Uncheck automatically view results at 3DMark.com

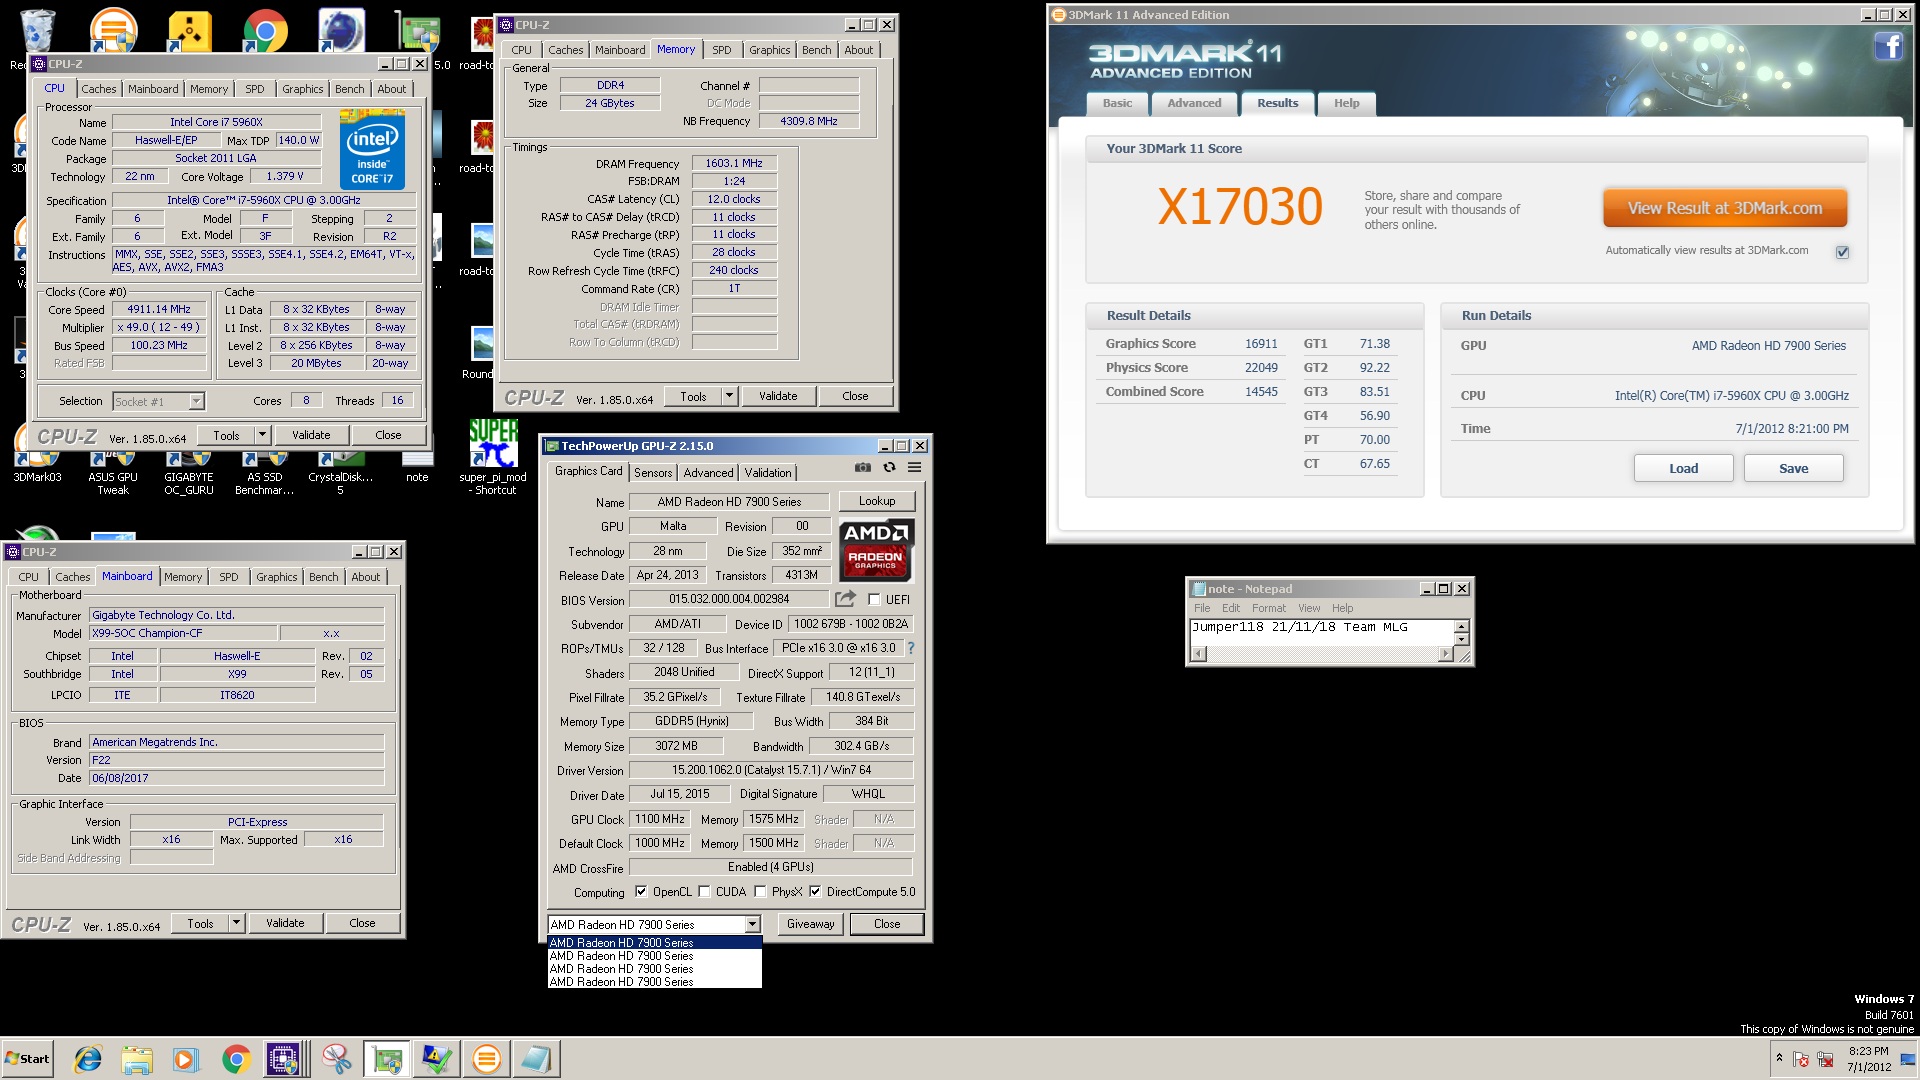click(1842, 252)
